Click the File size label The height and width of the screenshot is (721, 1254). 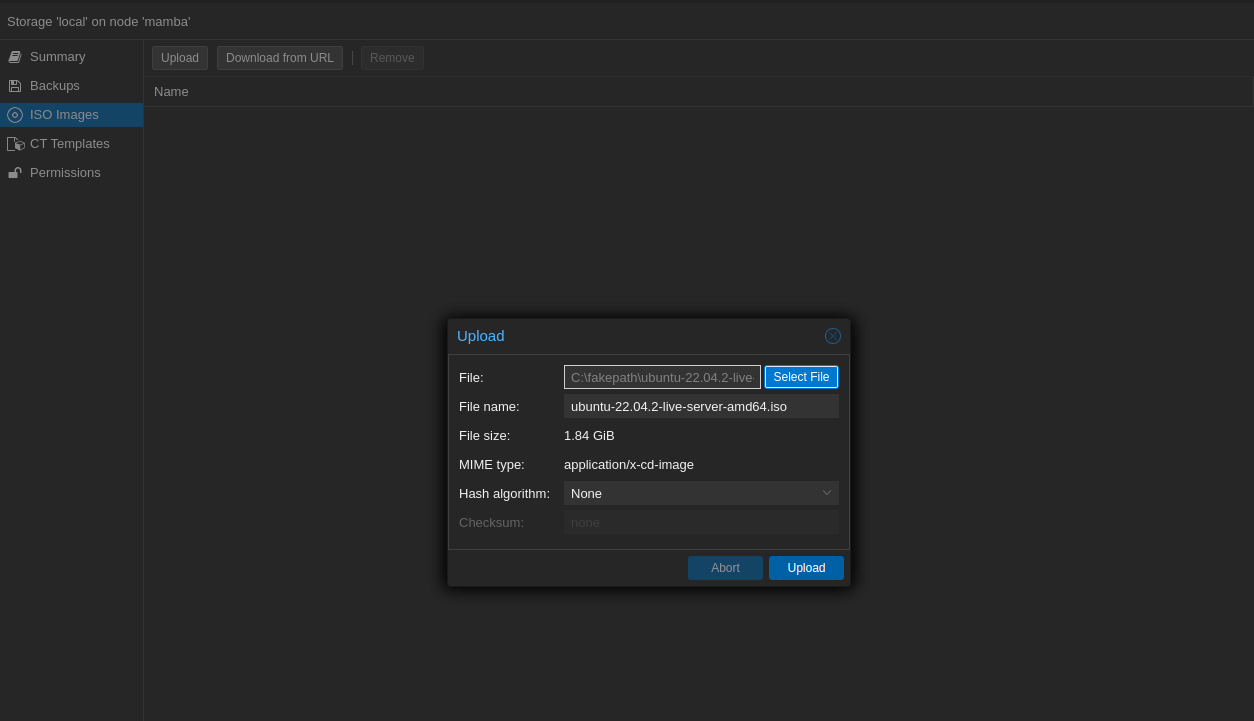pos(485,436)
